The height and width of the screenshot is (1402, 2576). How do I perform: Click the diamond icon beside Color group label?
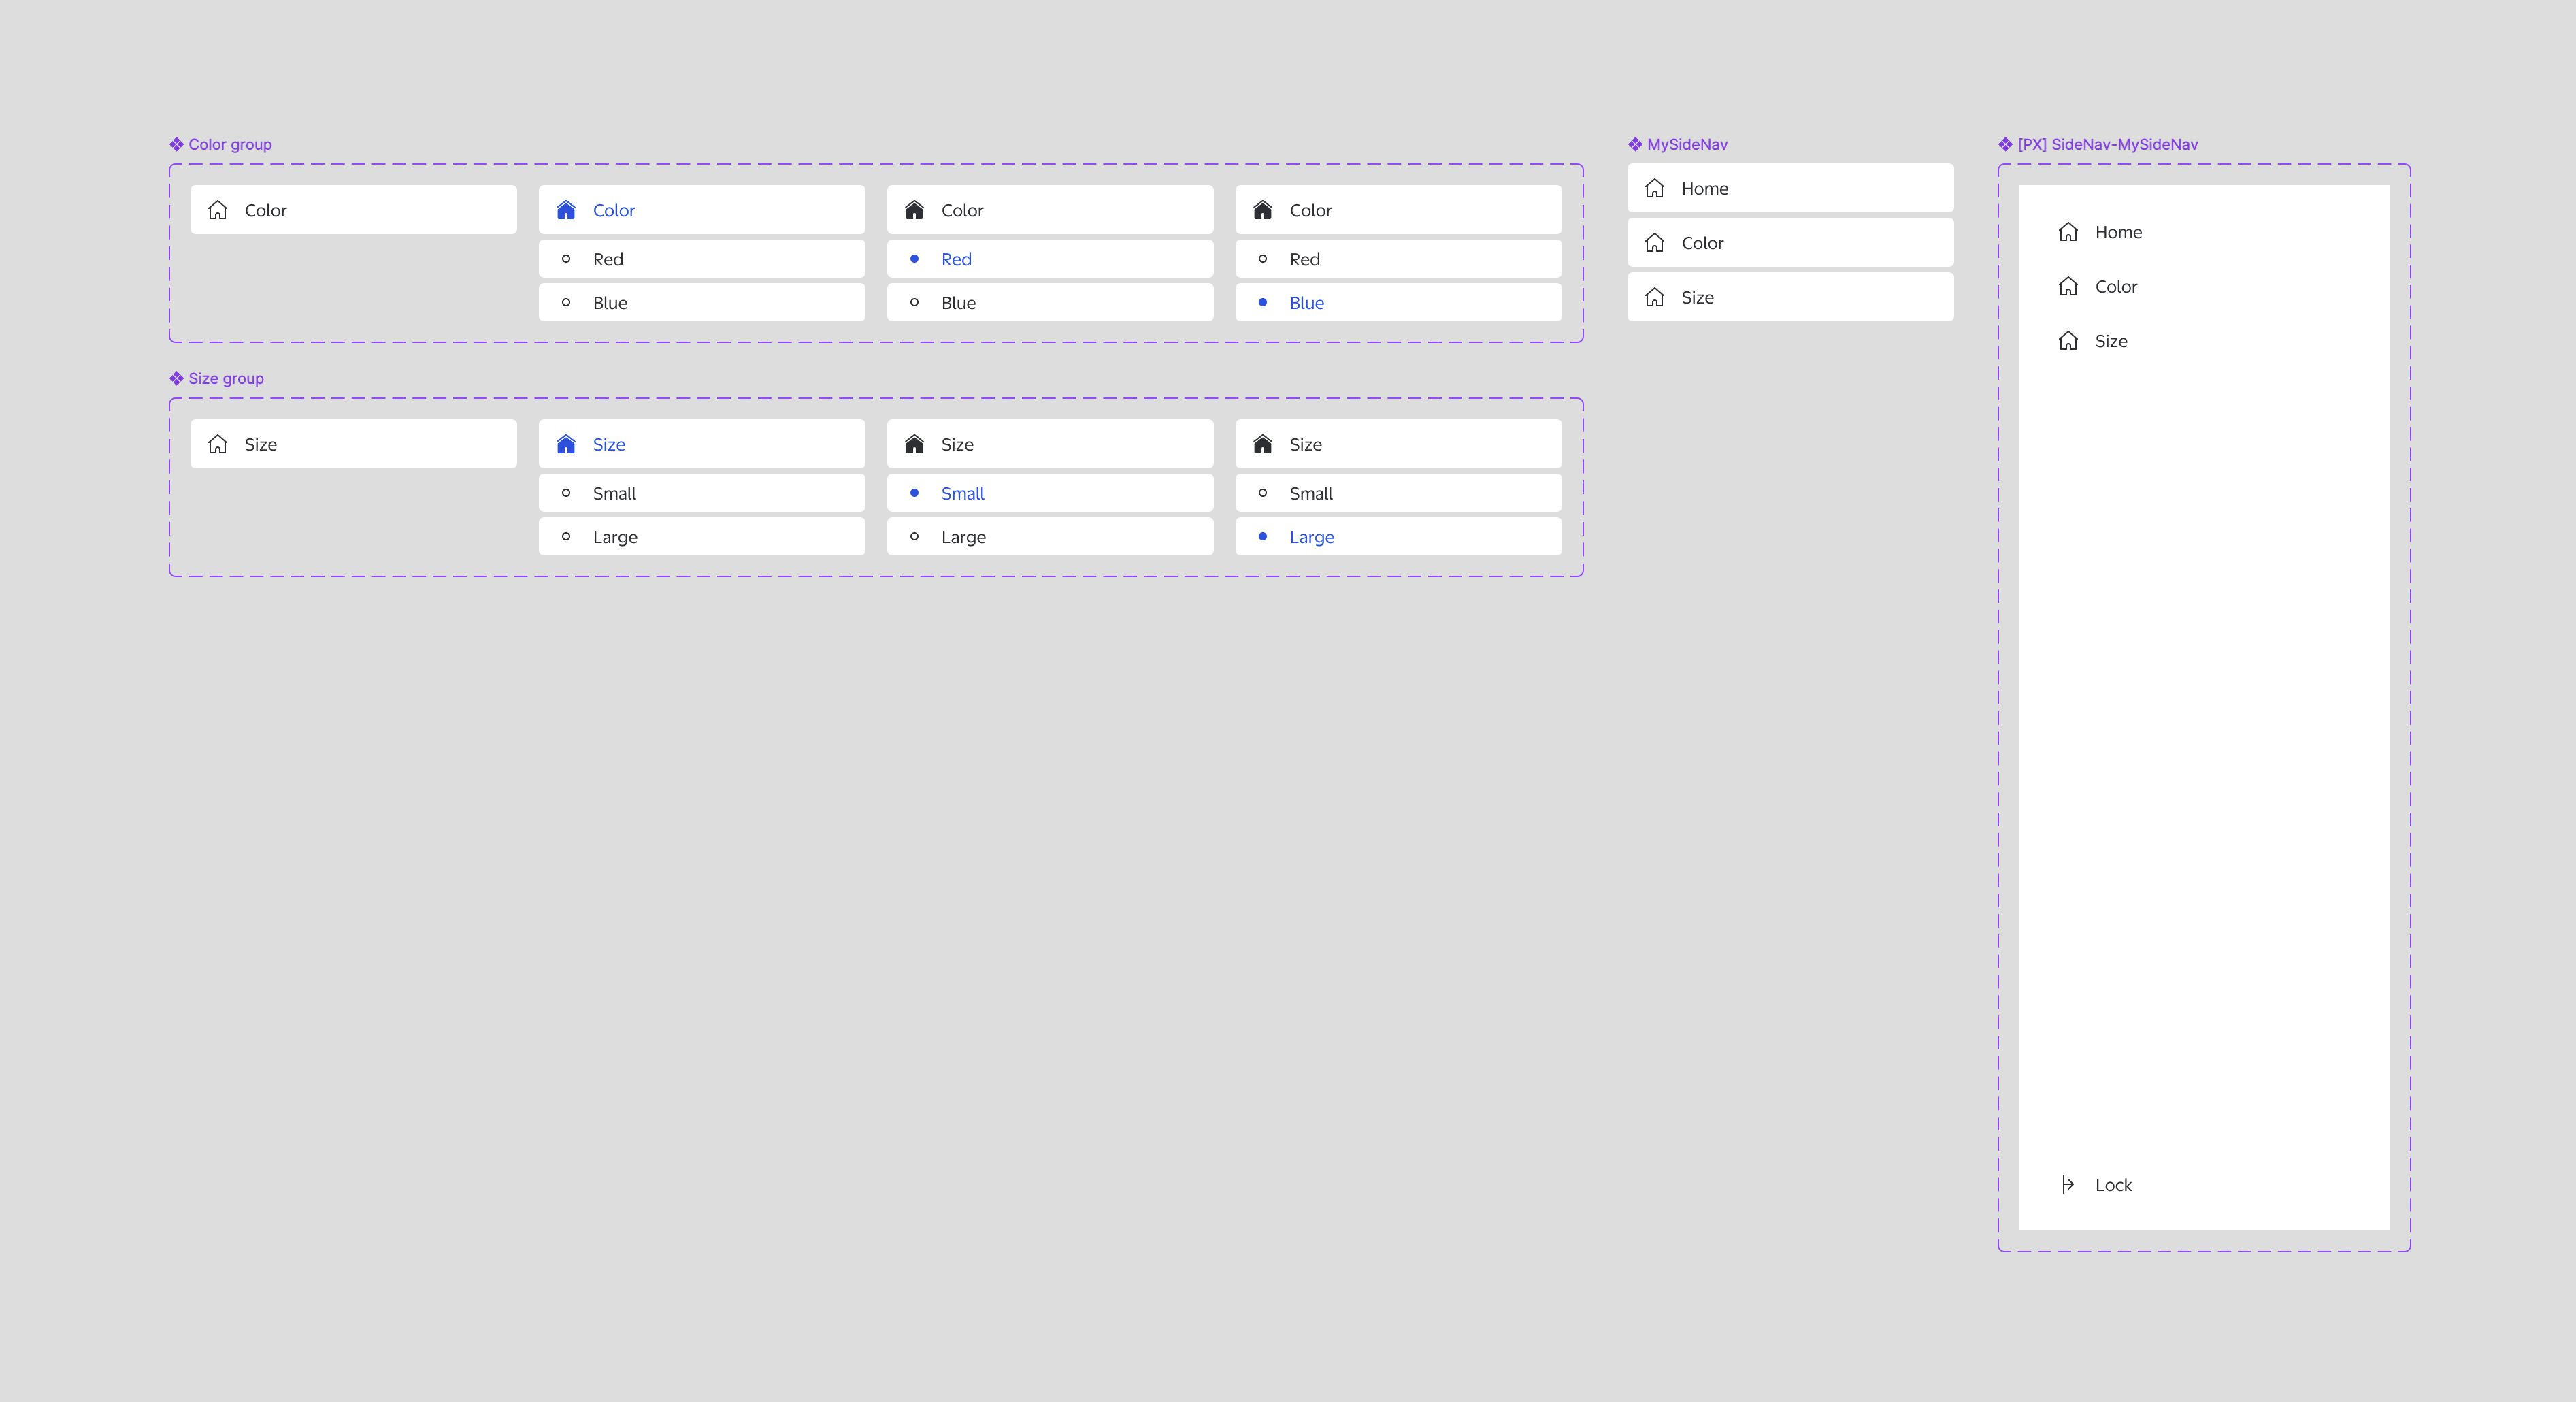[x=176, y=144]
